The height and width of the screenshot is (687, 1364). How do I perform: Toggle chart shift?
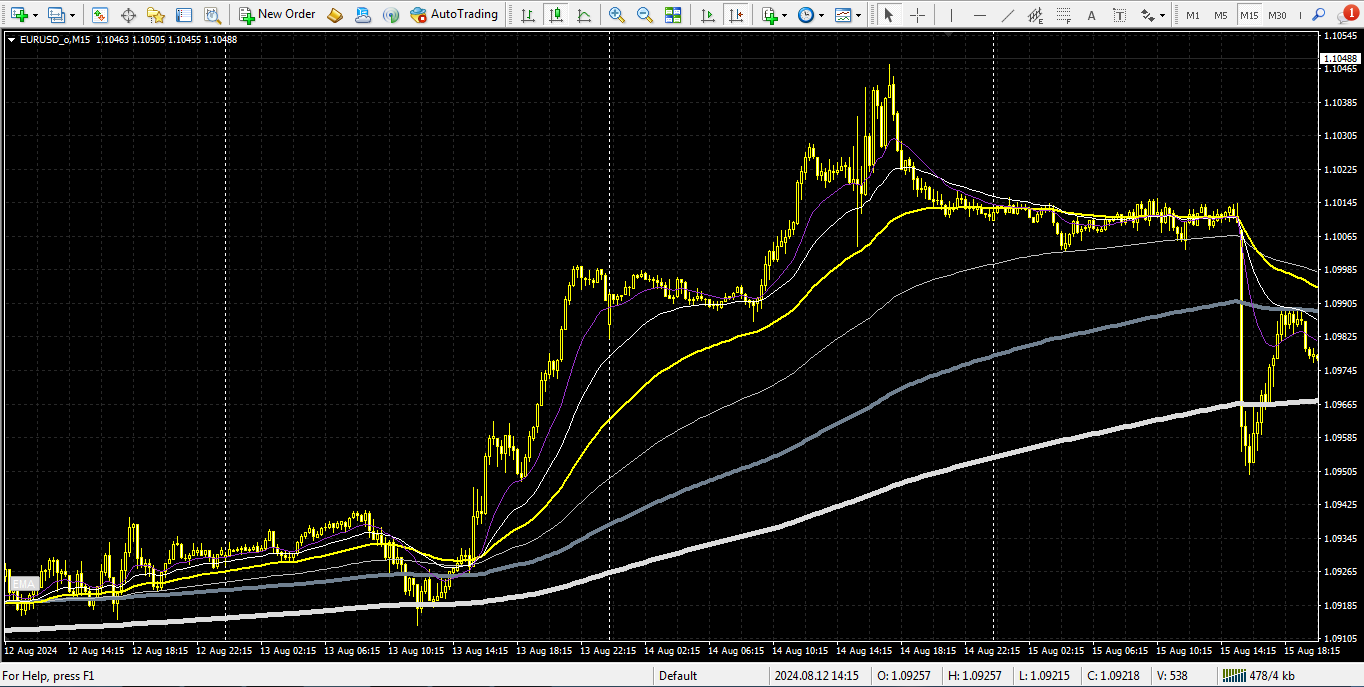click(736, 15)
